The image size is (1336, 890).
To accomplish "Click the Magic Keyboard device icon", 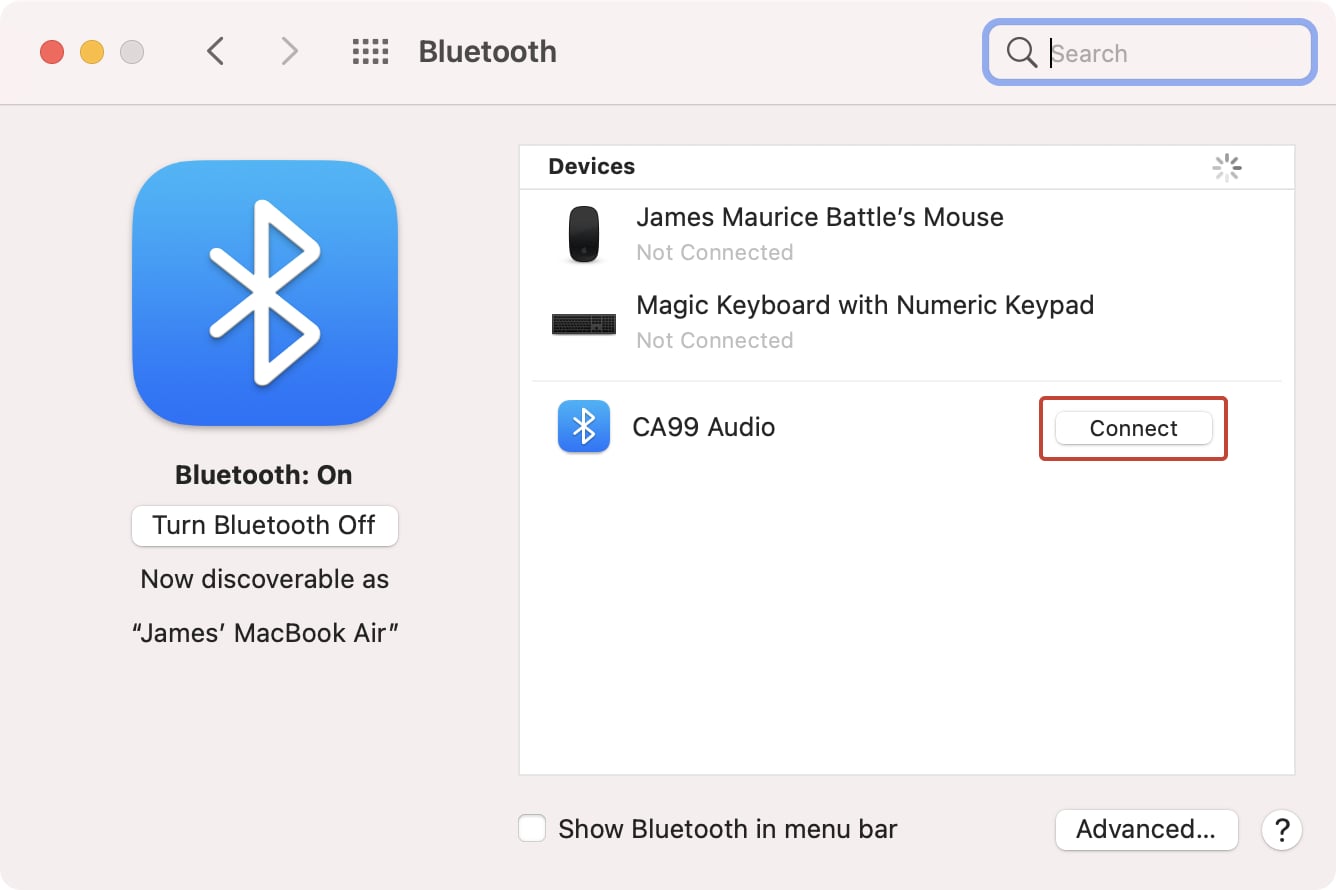I will tap(584, 323).
